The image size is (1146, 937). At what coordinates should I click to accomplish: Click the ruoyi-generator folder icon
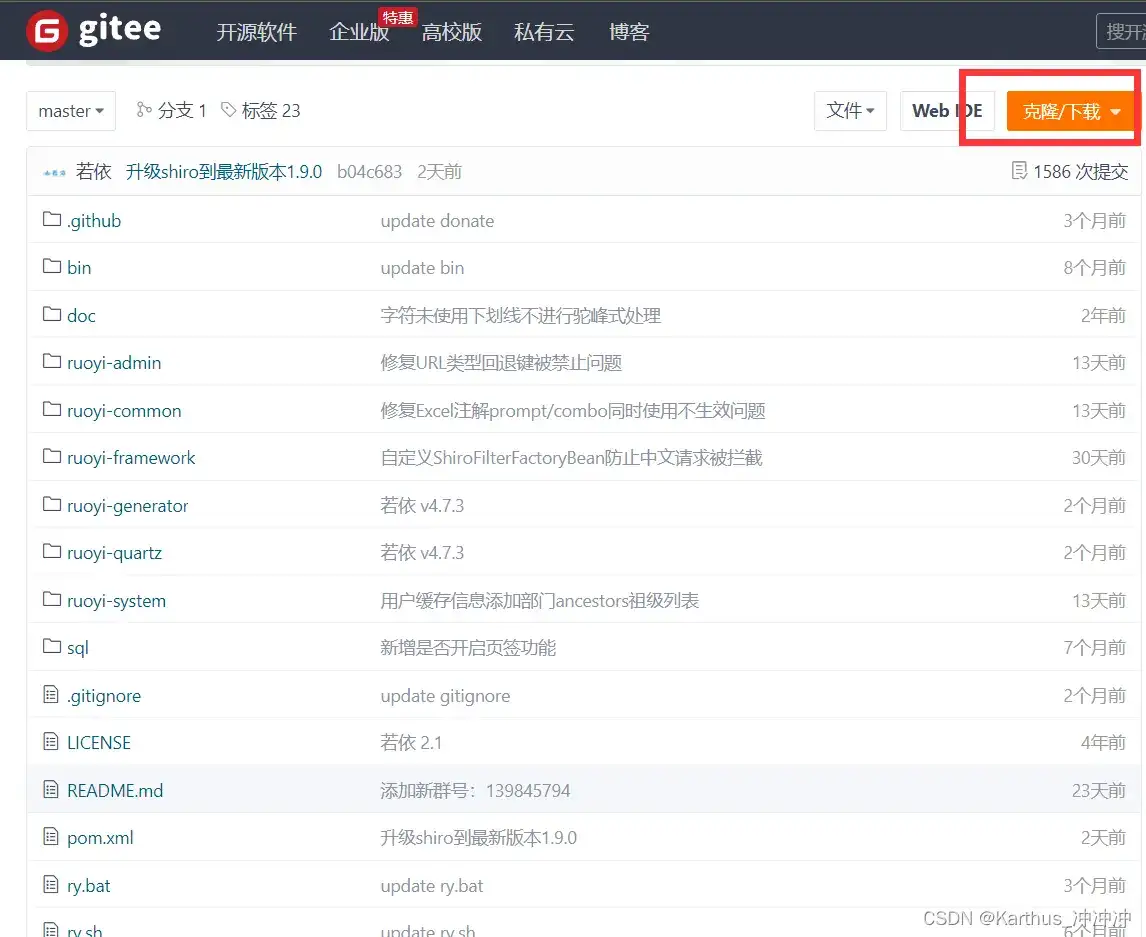[51, 504]
